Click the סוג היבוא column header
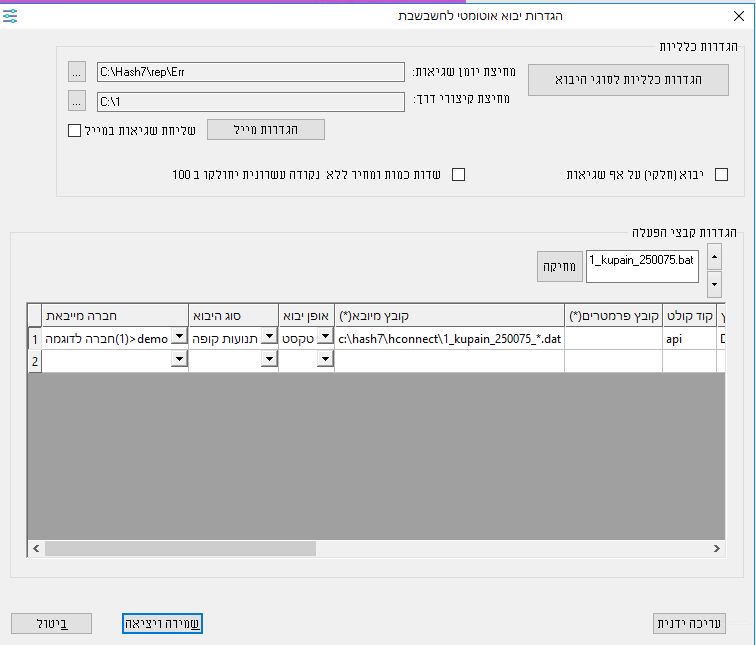Viewport: 756px width, 645px height. tap(233, 316)
